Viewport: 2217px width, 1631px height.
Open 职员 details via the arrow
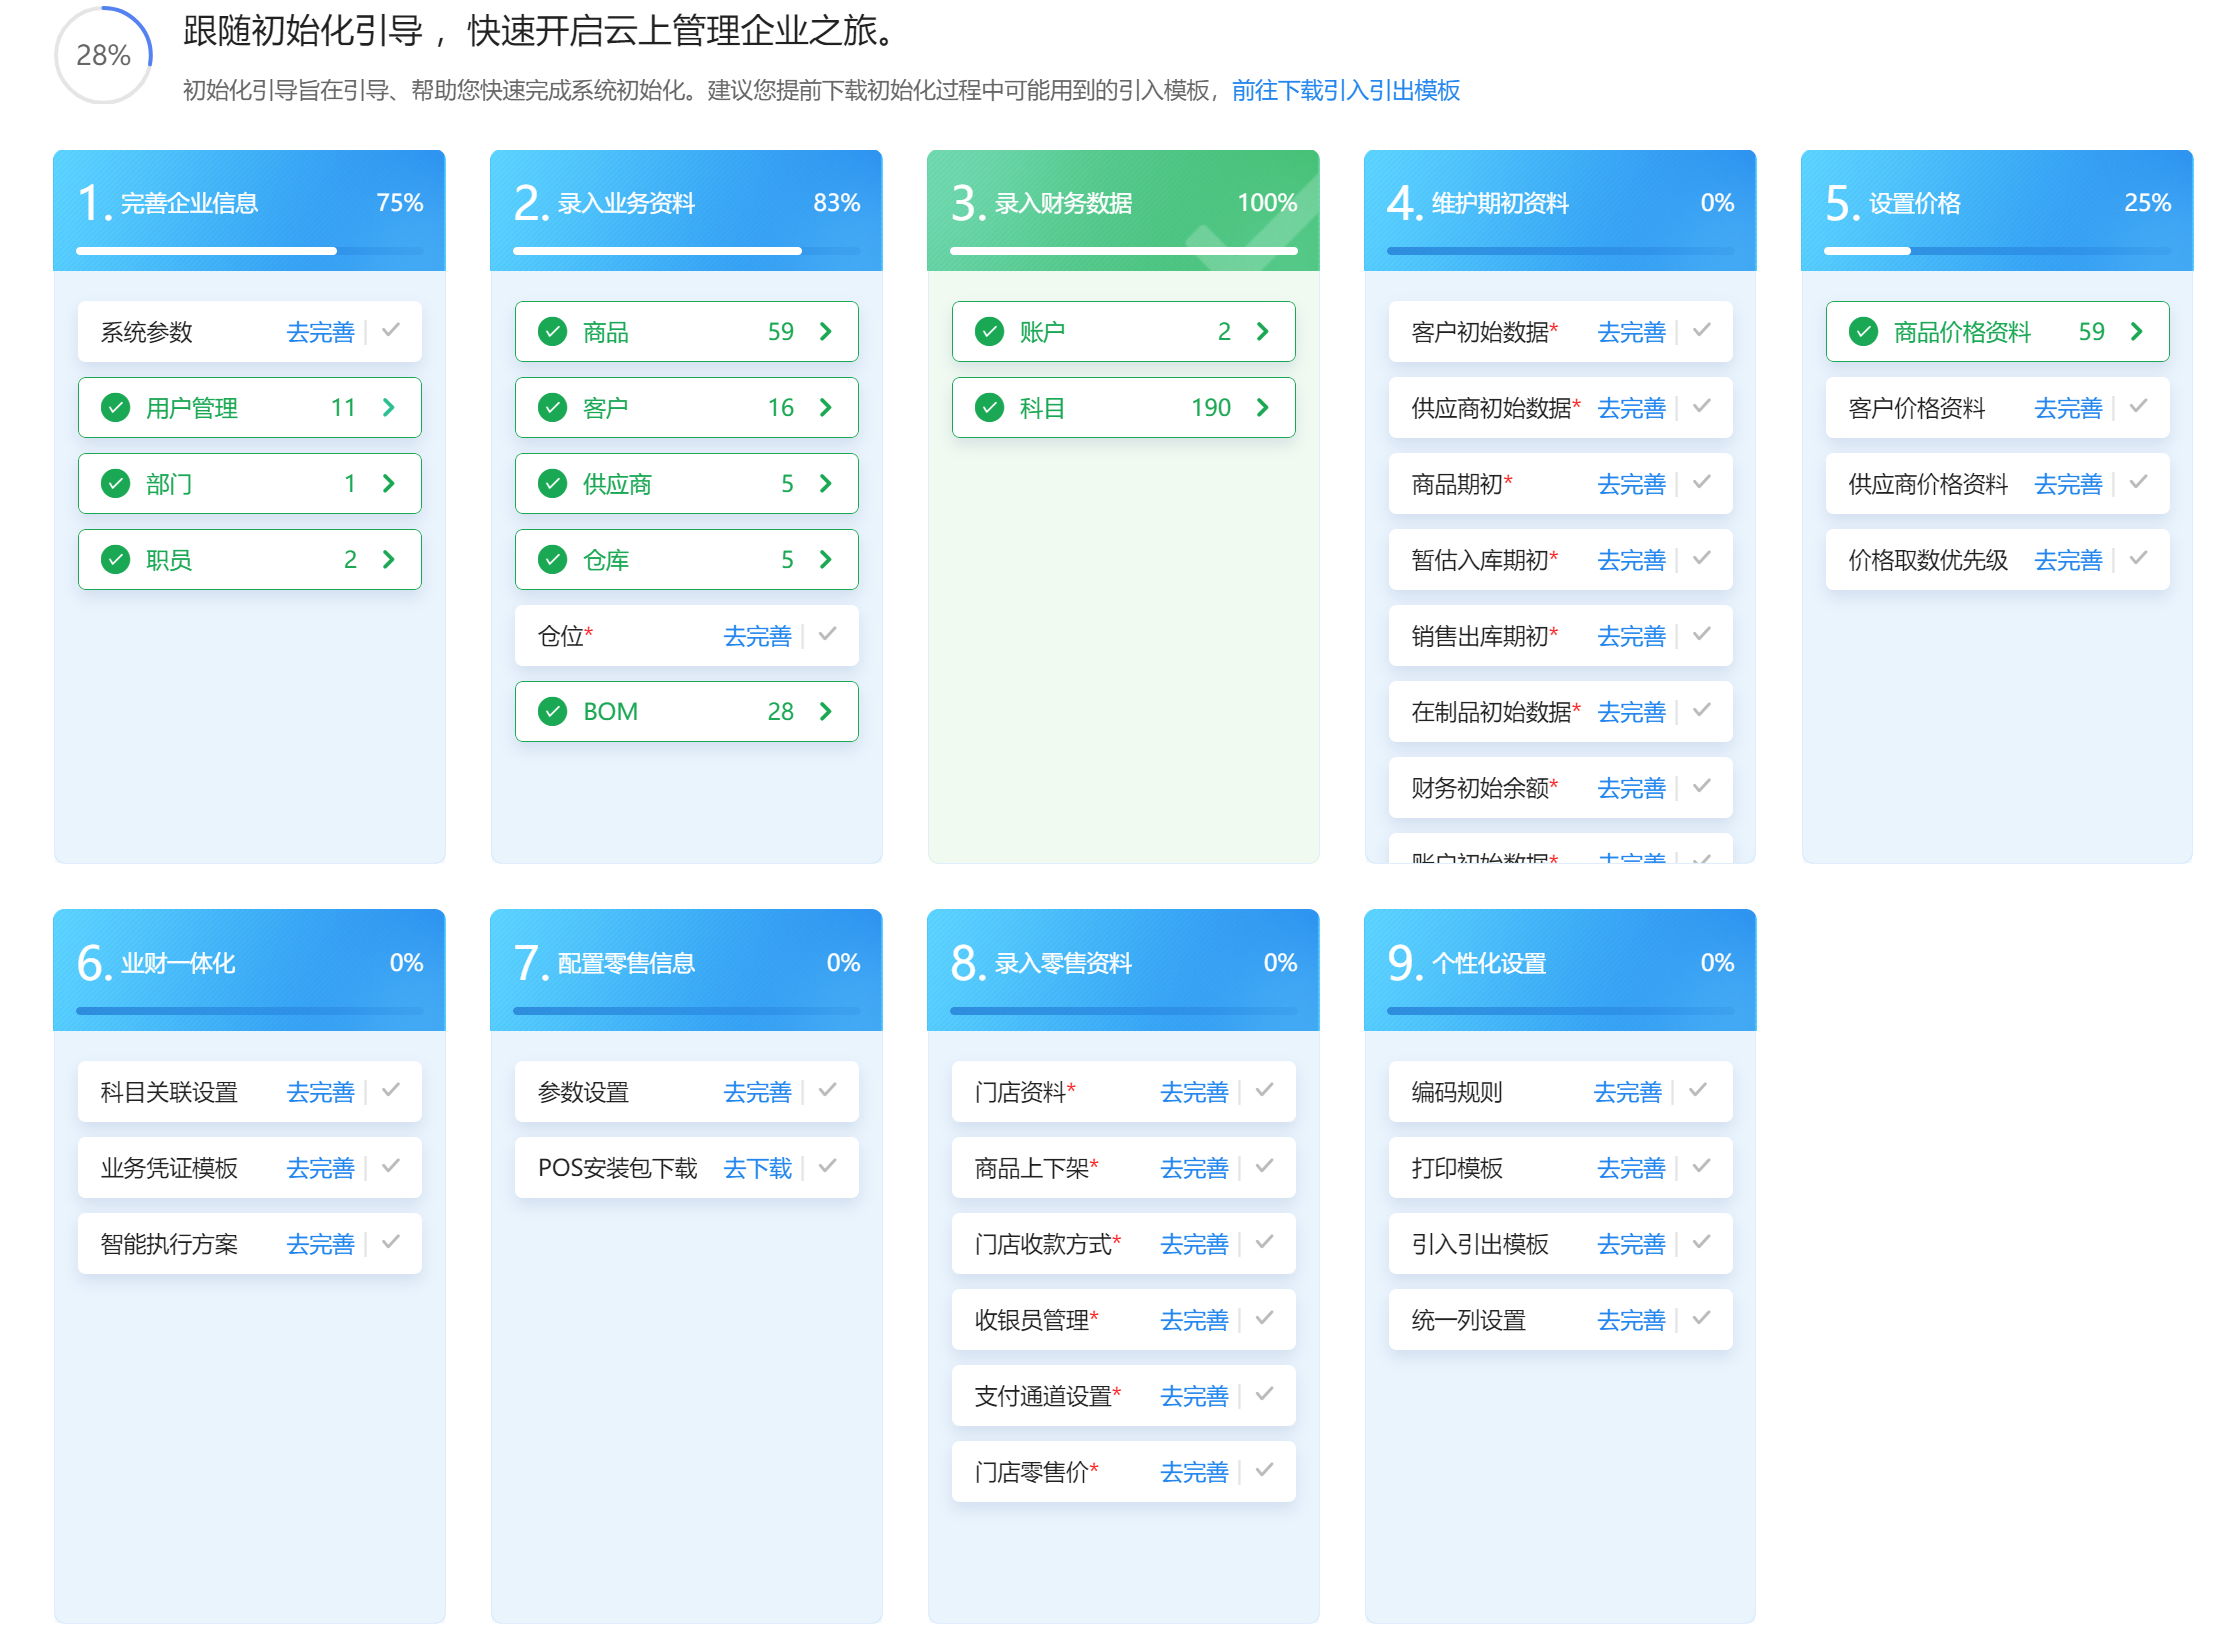coord(388,559)
